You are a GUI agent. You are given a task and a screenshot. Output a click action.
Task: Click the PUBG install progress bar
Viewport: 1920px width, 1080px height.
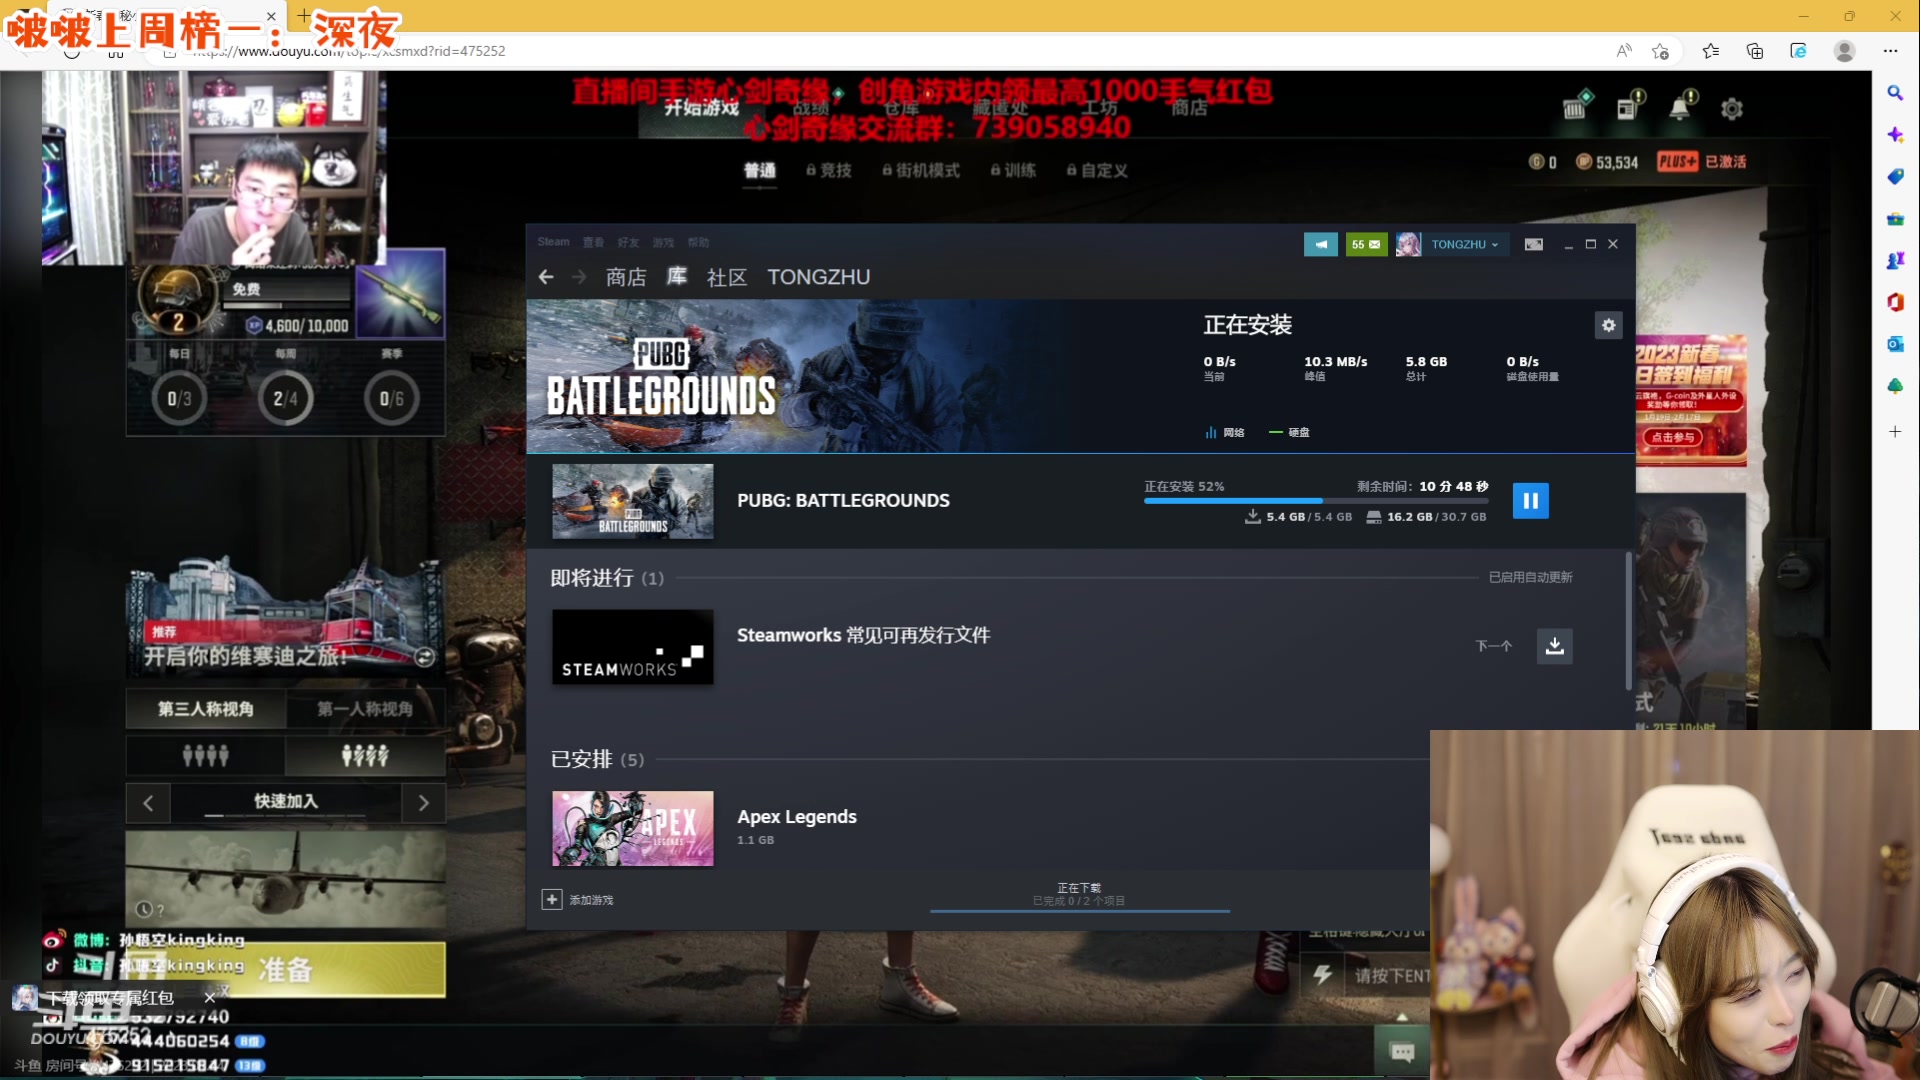tap(1315, 500)
